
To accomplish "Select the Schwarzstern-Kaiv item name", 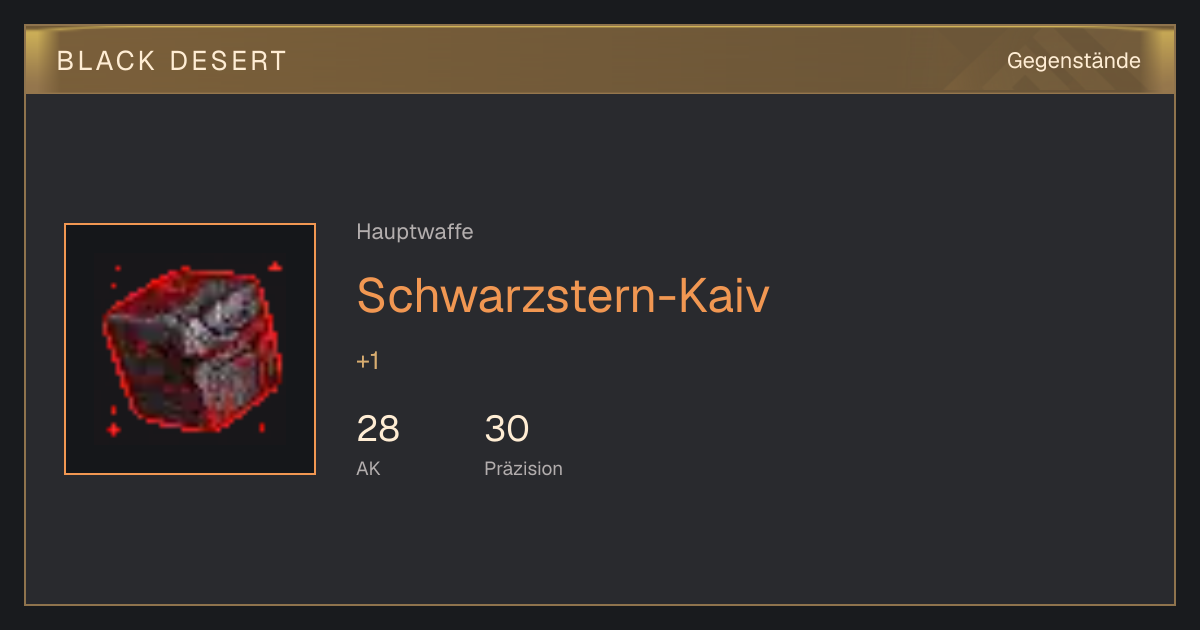I will (x=563, y=295).
